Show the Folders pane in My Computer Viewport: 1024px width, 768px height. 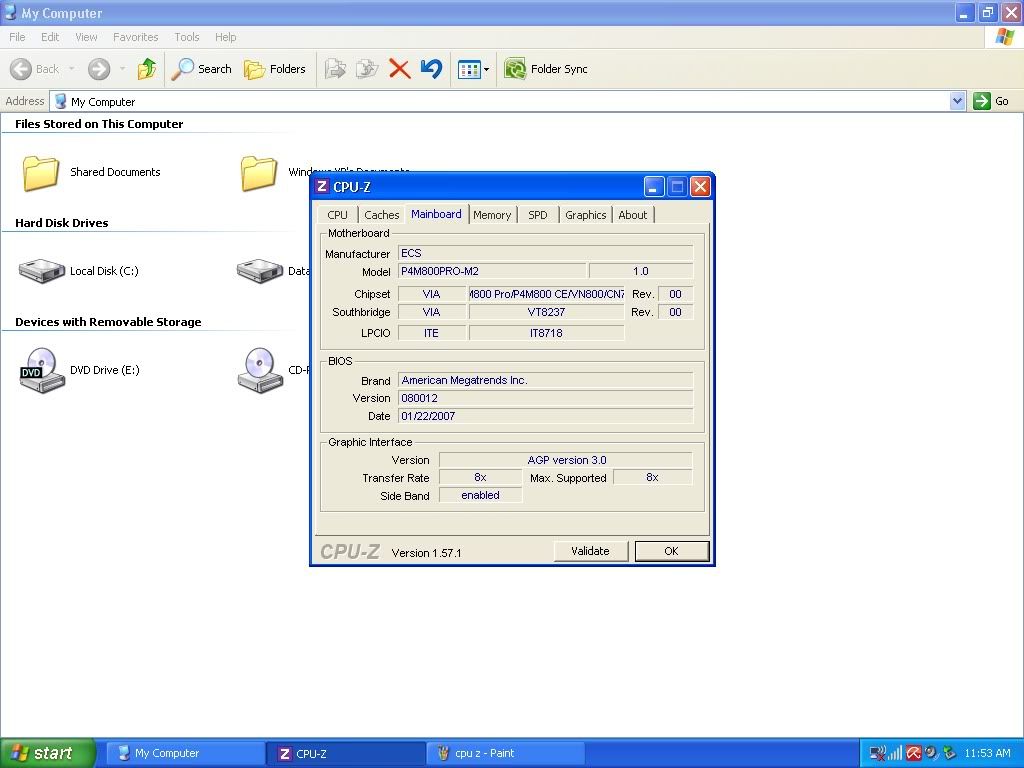pos(274,69)
